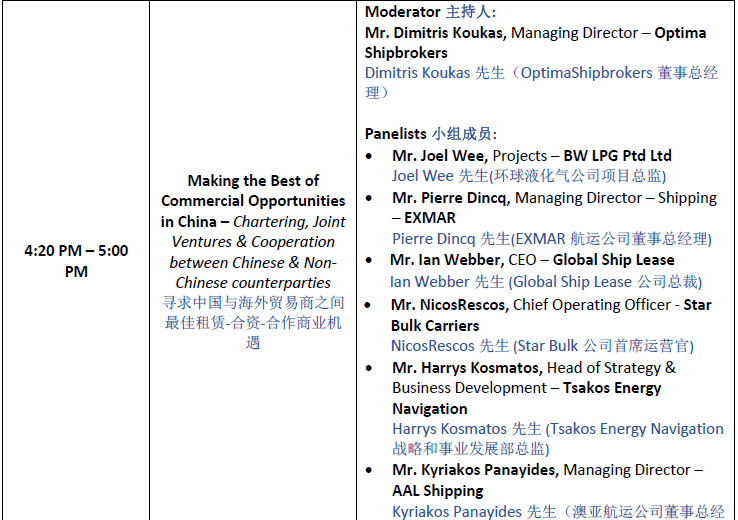738x520 pixels.
Task: Click the company 'AAL Shipping'
Action: tap(438, 491)
